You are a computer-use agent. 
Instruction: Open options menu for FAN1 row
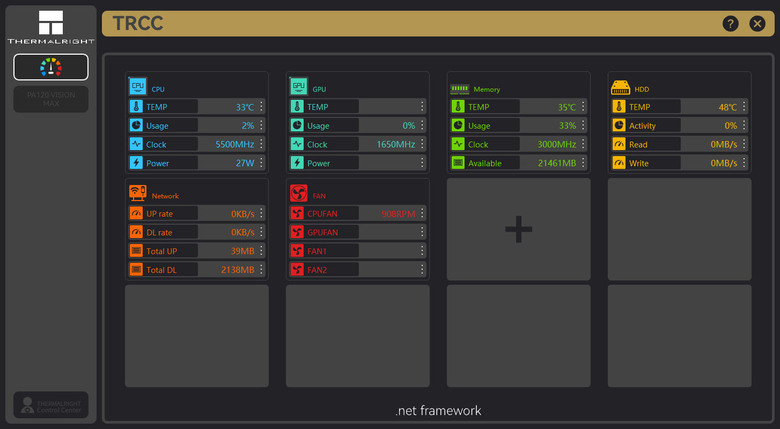[x=422, y=251]
